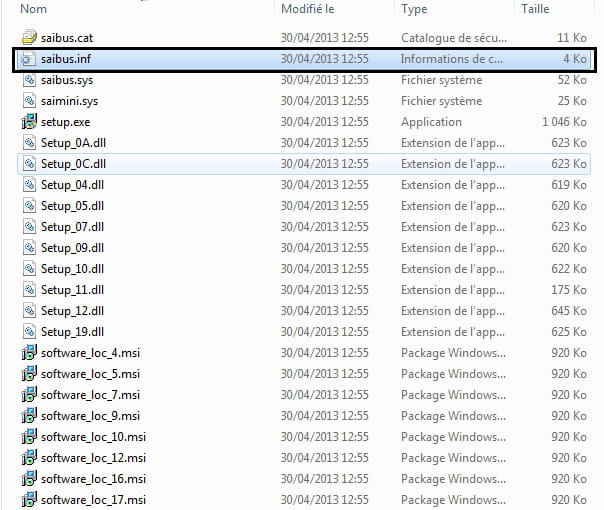Image resolution: width=604 pixels, height=510 pixels.
Task: Click the software_loc_16.msi package icon
Action: [x=29, y=478]
